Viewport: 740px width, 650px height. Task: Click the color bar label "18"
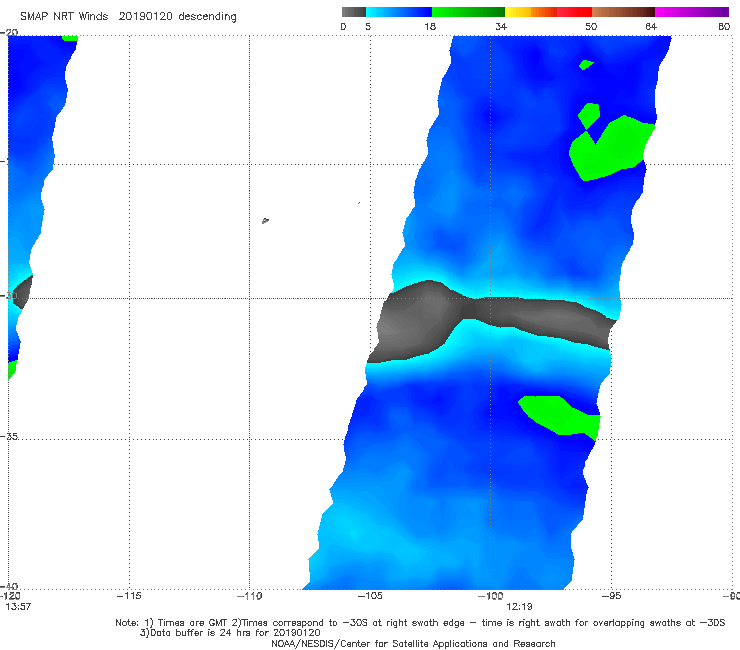pos(430,26)
